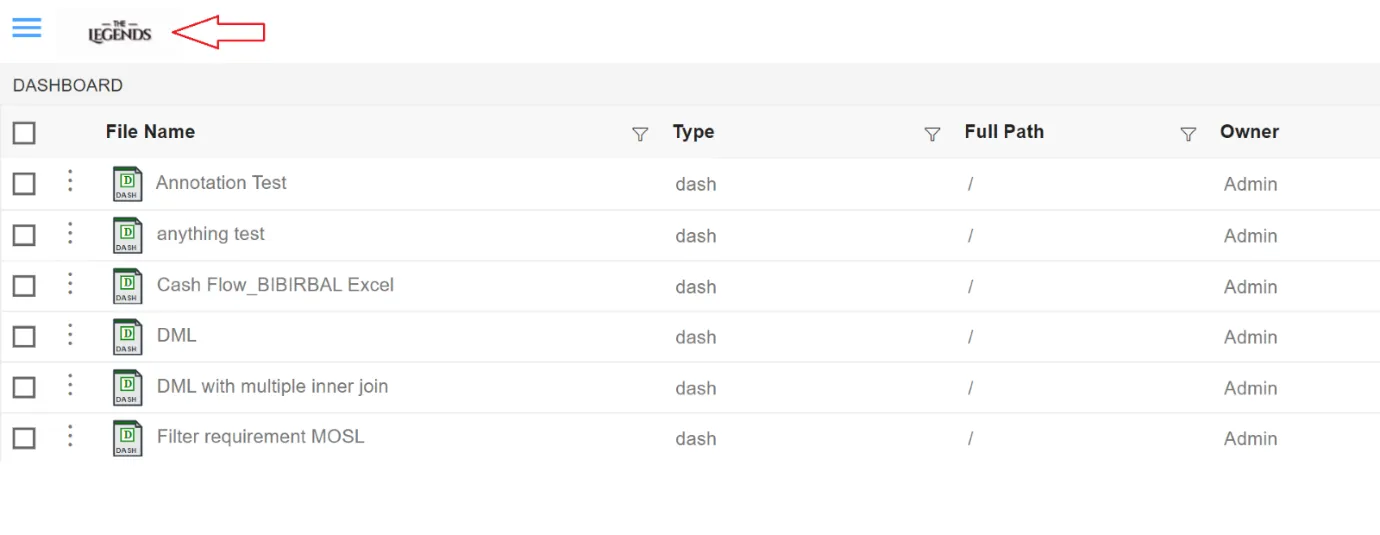Open the anything test dashboard
Viewport: 1380px width, 535px height.
pyautogui.click(x=211, y=234)
